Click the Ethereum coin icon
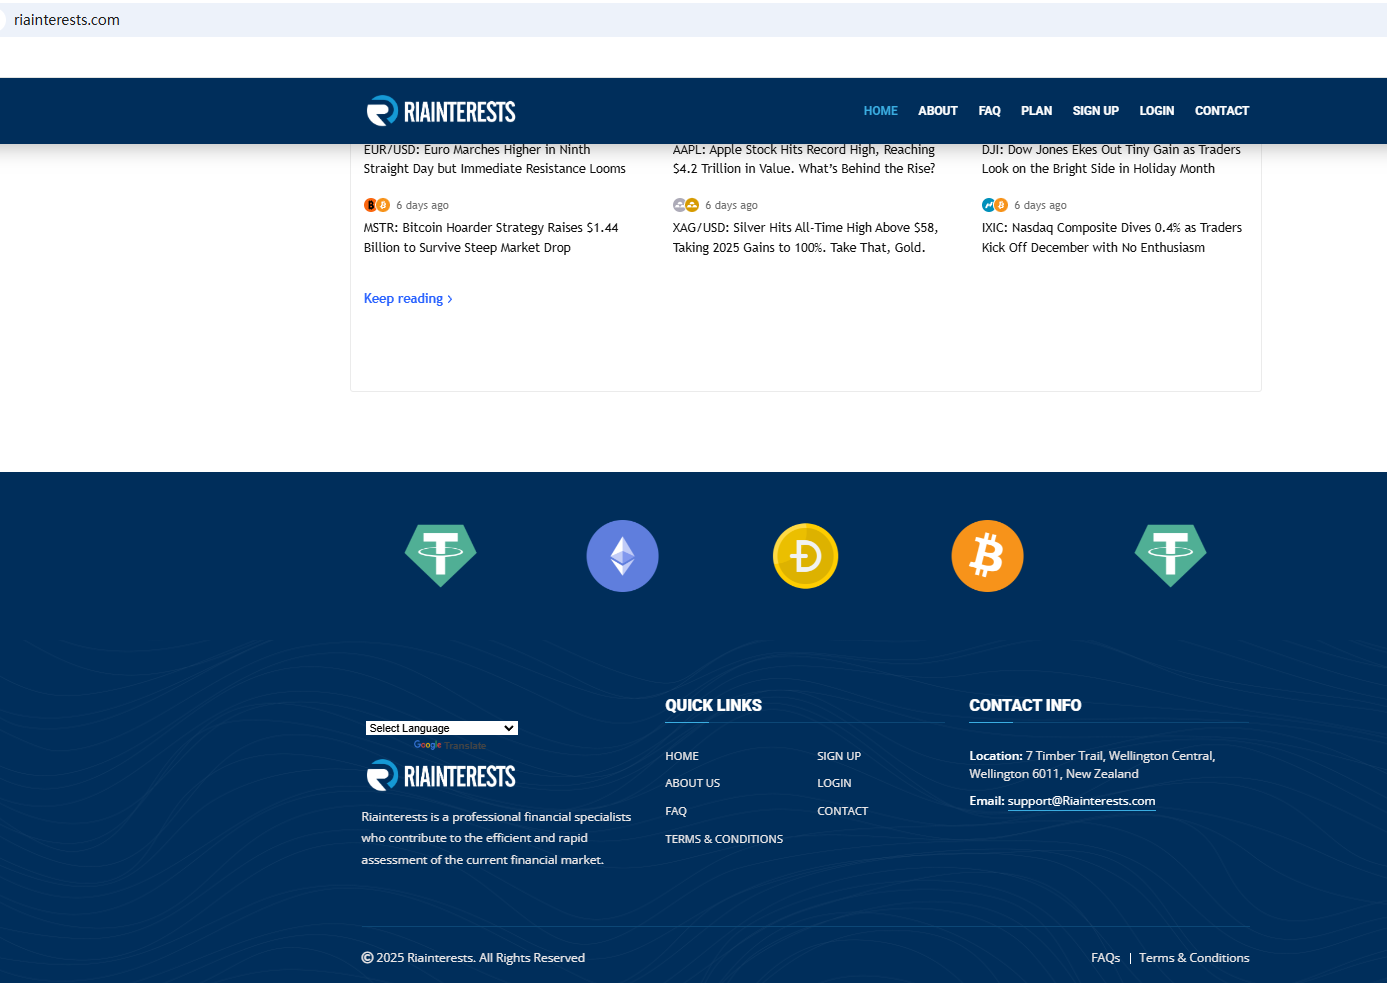Screen dimensions: 1387x983 coord(622,556)
